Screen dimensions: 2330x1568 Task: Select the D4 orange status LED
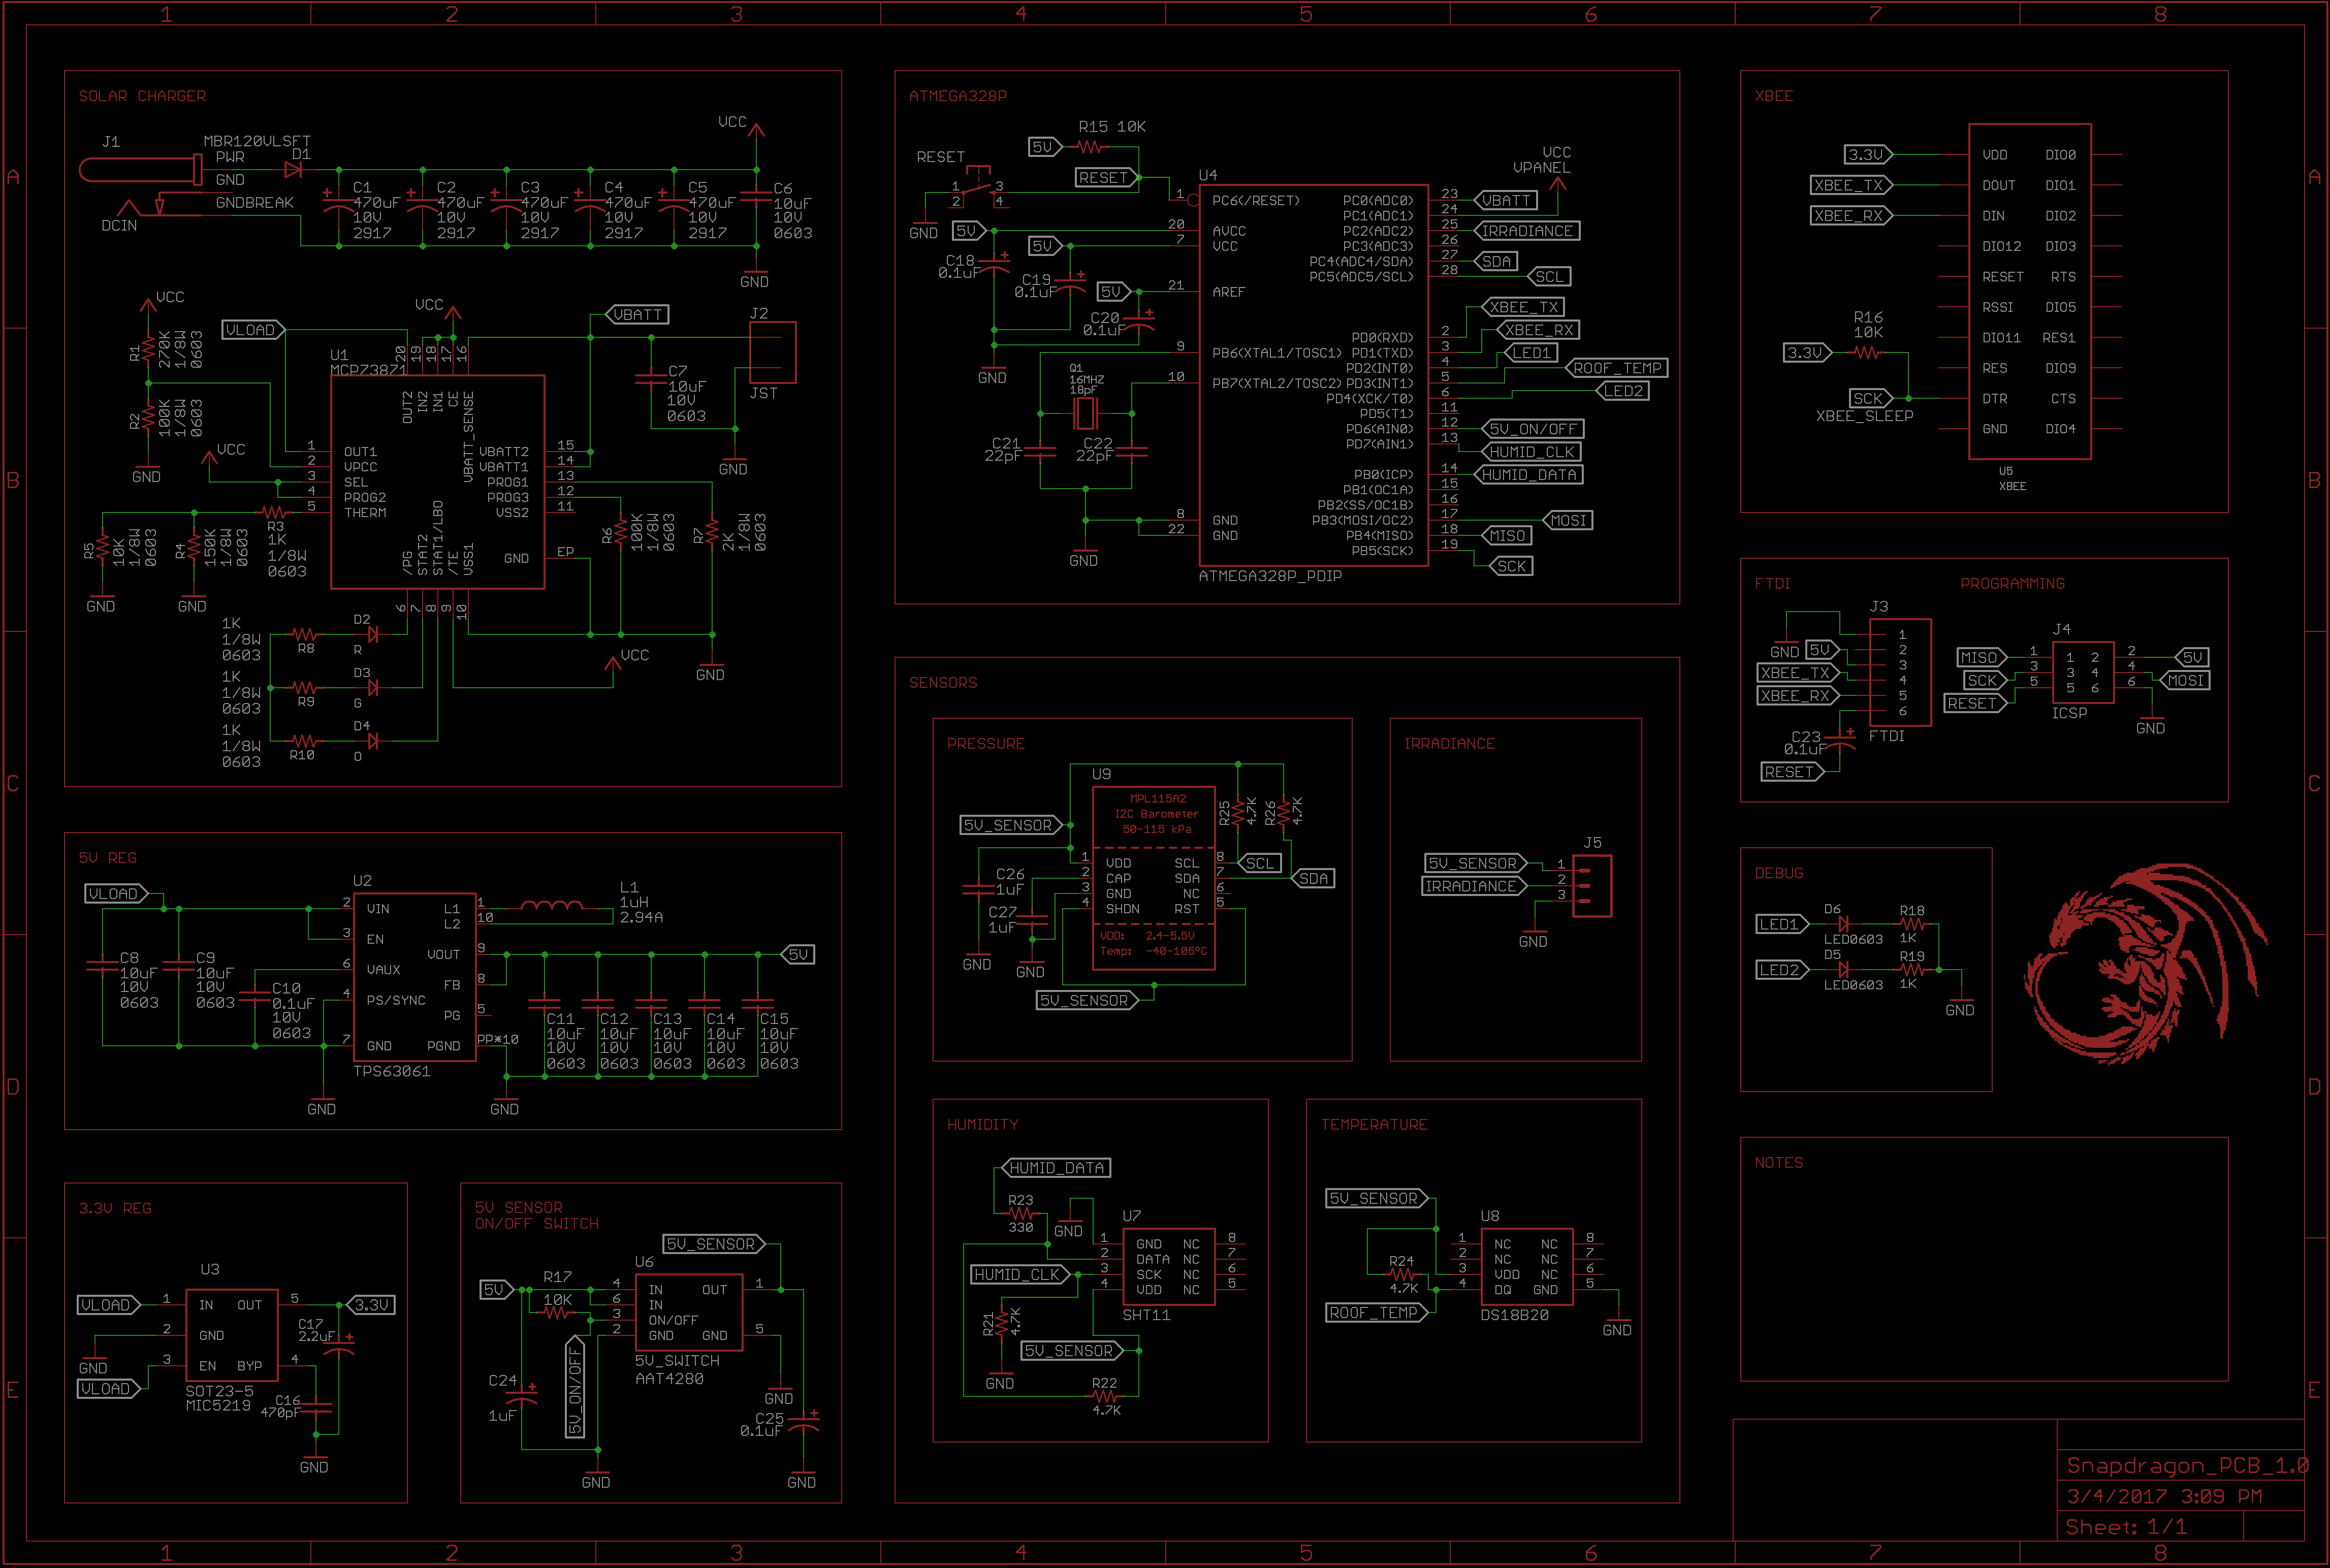click(x=372, y=741)
